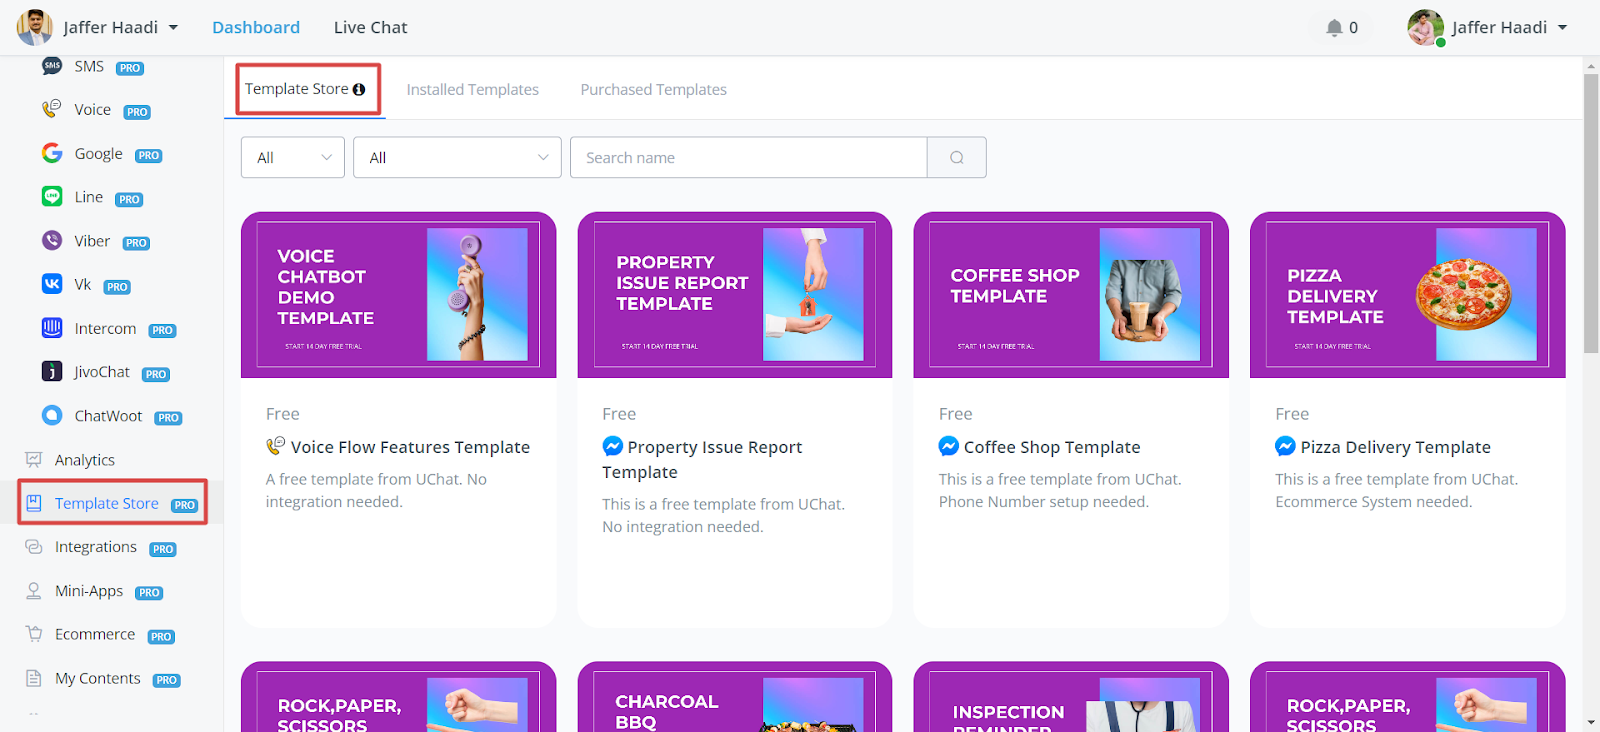Open My Contents sidebar item
The image size is (1600, 732).
tap(98, 678)
